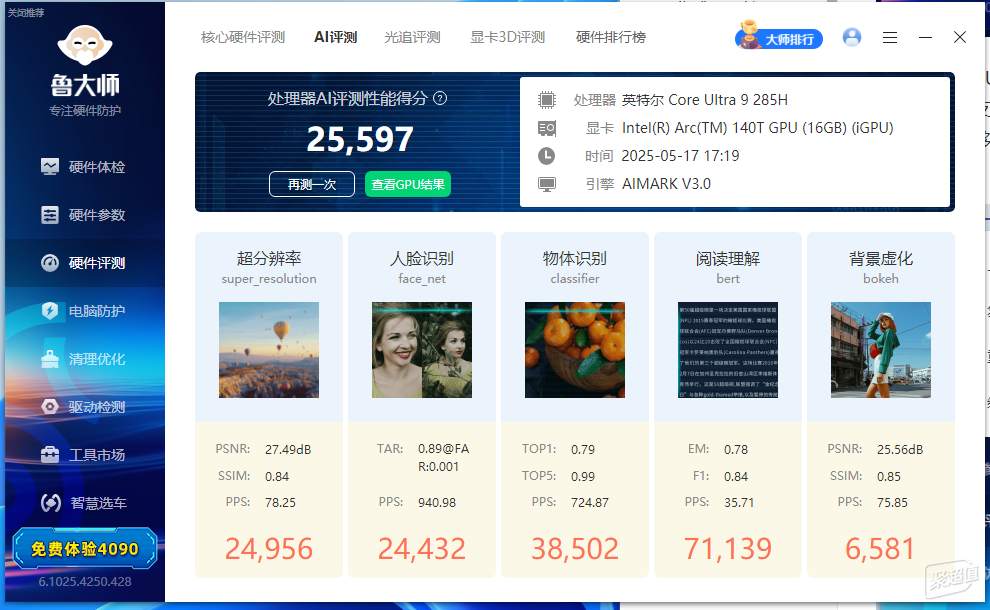The image size is (990, 610).
Task: Click the bert text passage thumbnail
Action: pos(728,350)
